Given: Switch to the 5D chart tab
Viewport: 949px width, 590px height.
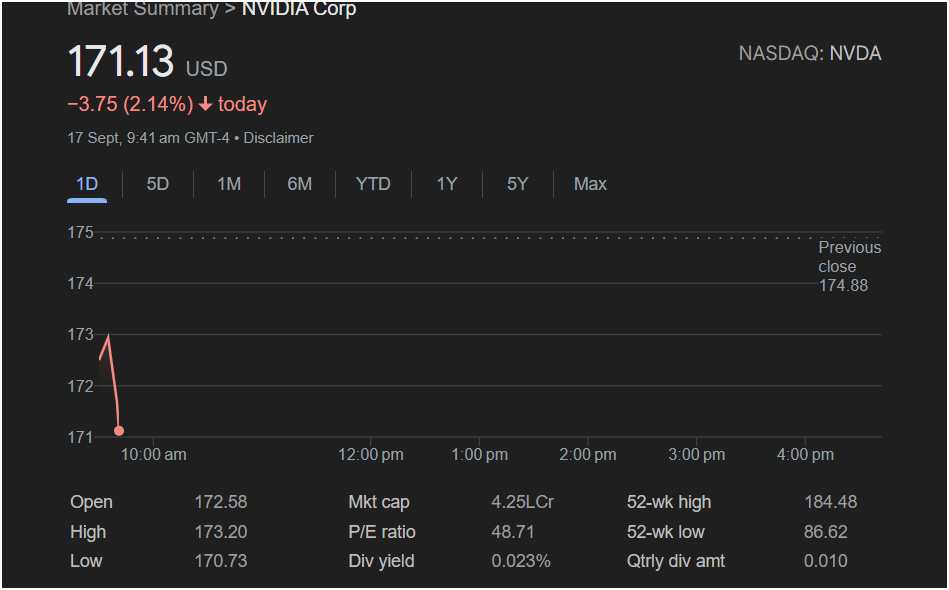Looking at the screenshot, I should pos(158,184).
